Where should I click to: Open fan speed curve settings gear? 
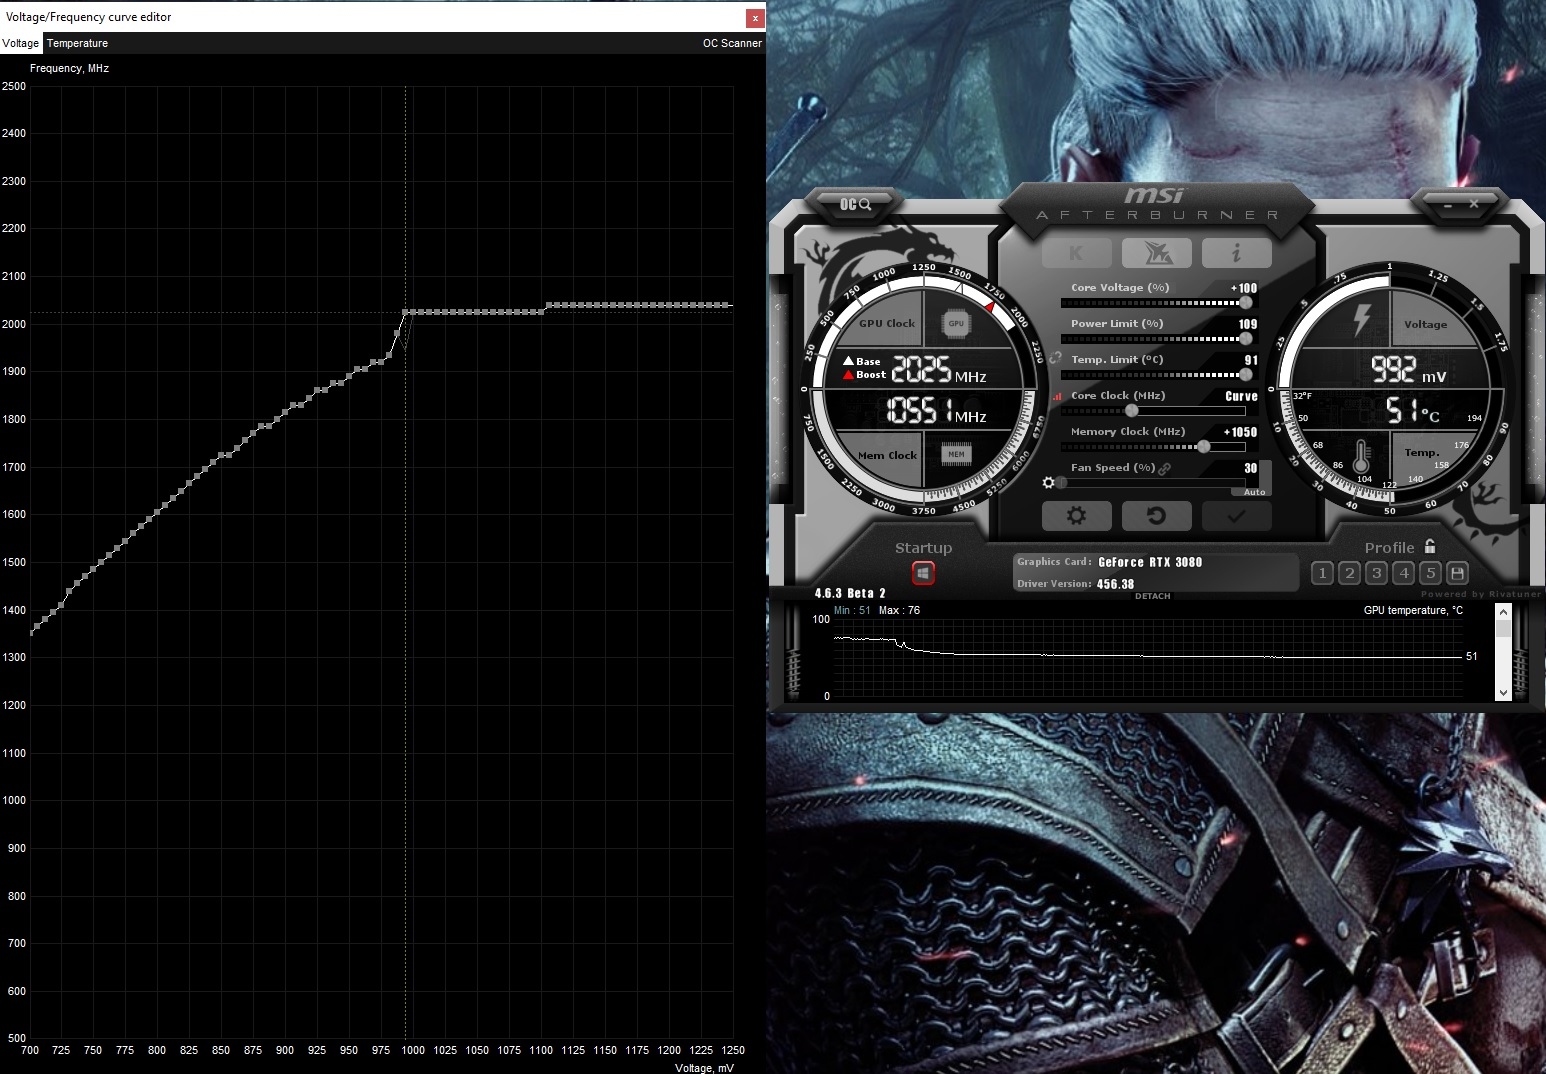[x=1048, y=483]
